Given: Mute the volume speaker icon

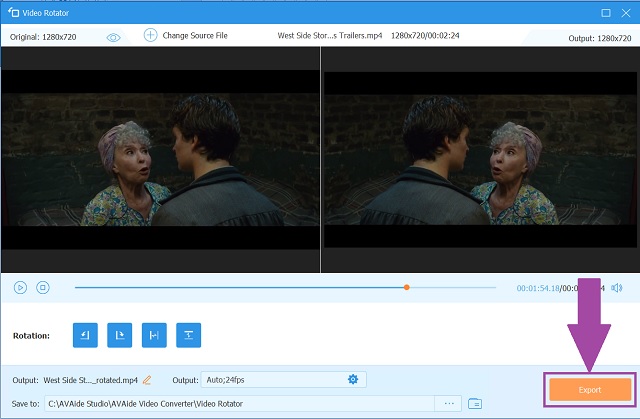Looking at the screenshot, I should pyautogui.click(x=616, y=288).
